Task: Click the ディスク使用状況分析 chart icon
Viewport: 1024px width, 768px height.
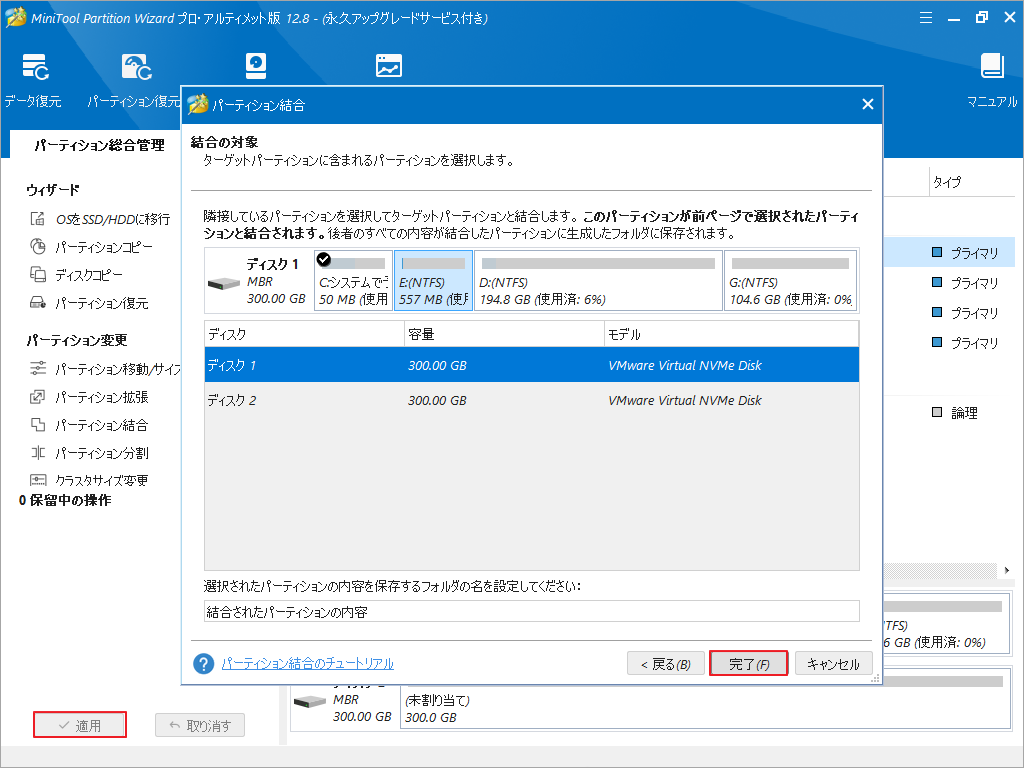Action: click(388, 65)
